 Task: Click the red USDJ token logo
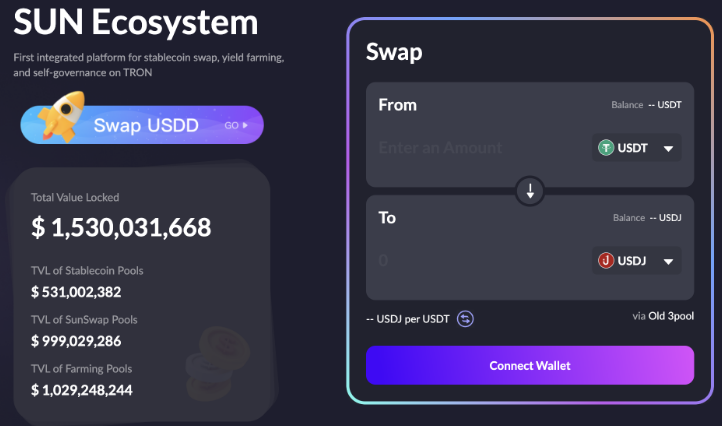pyautogui.click(x=606, y=261)
